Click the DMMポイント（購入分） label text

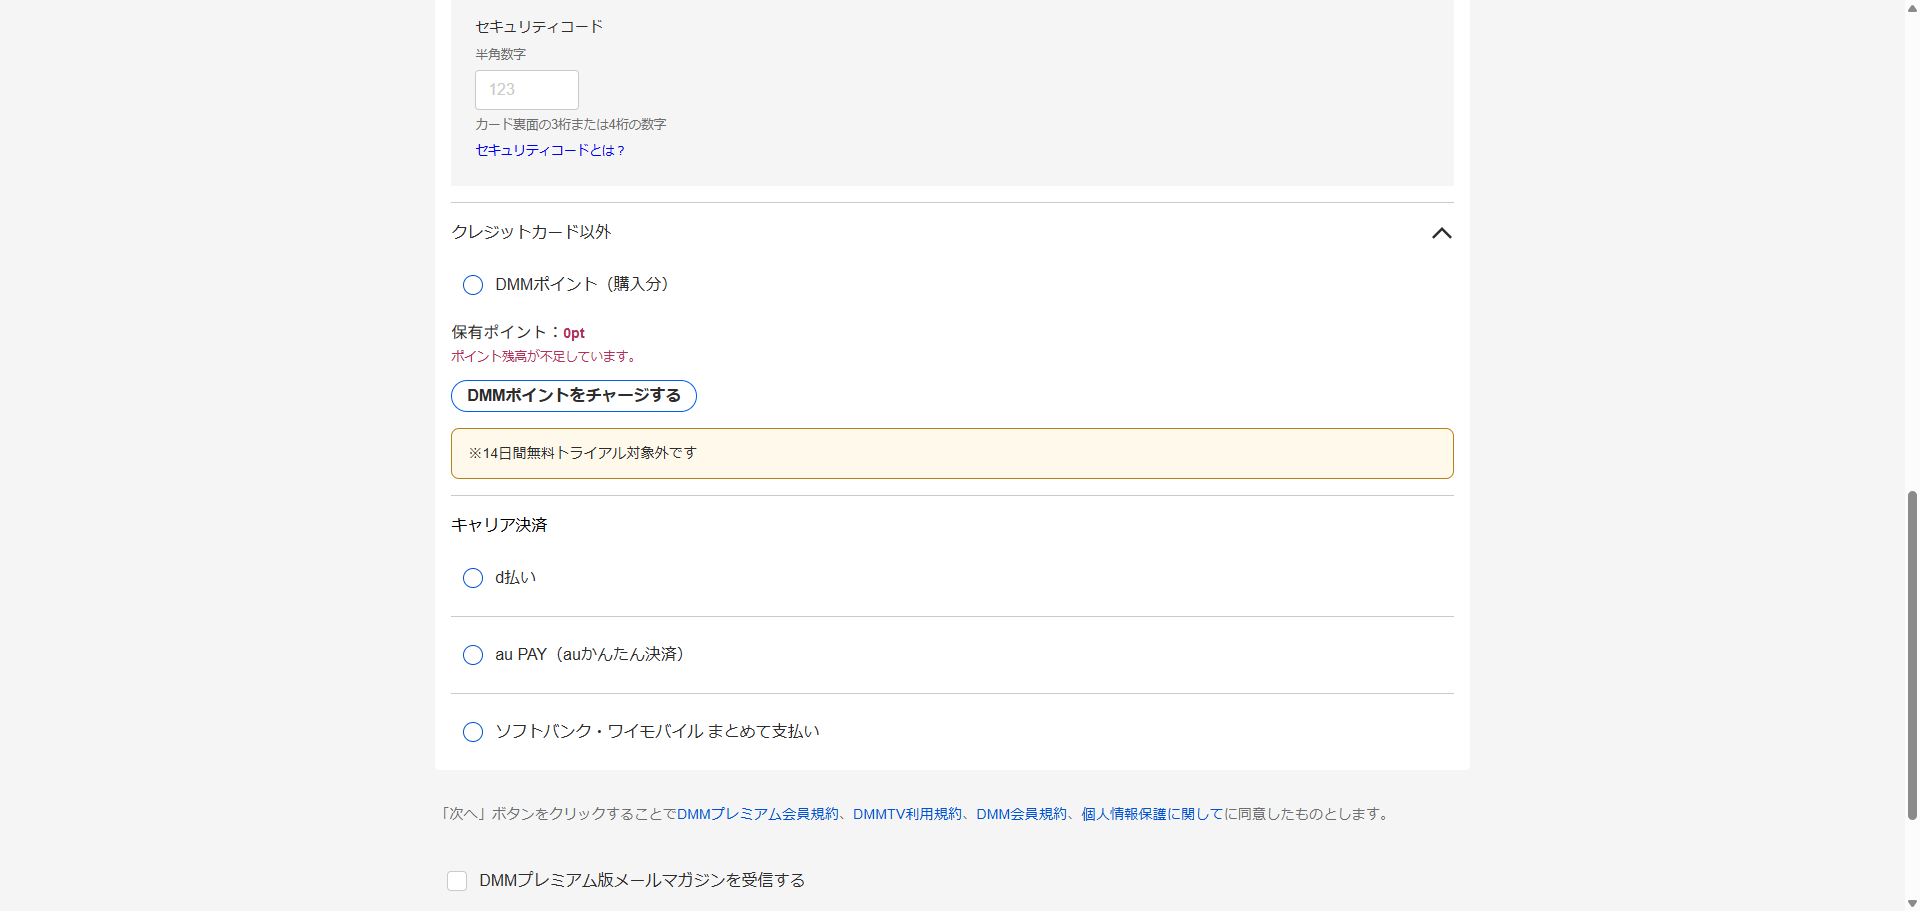581,284
